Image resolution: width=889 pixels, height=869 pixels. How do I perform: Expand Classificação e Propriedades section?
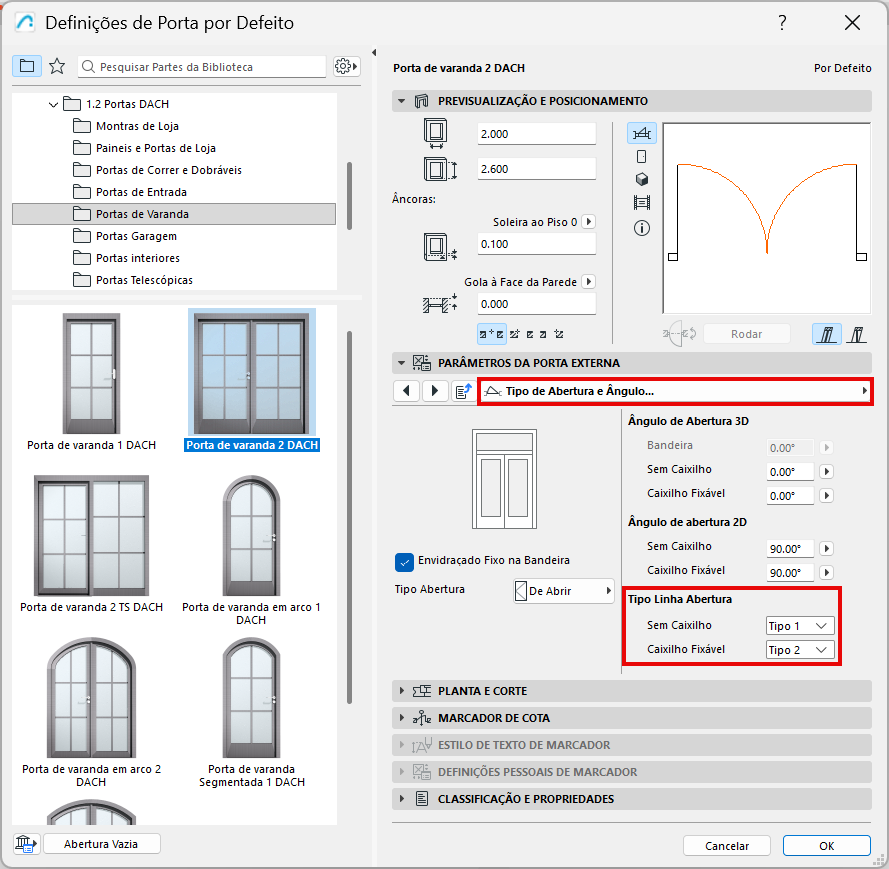tap(401, 799)
